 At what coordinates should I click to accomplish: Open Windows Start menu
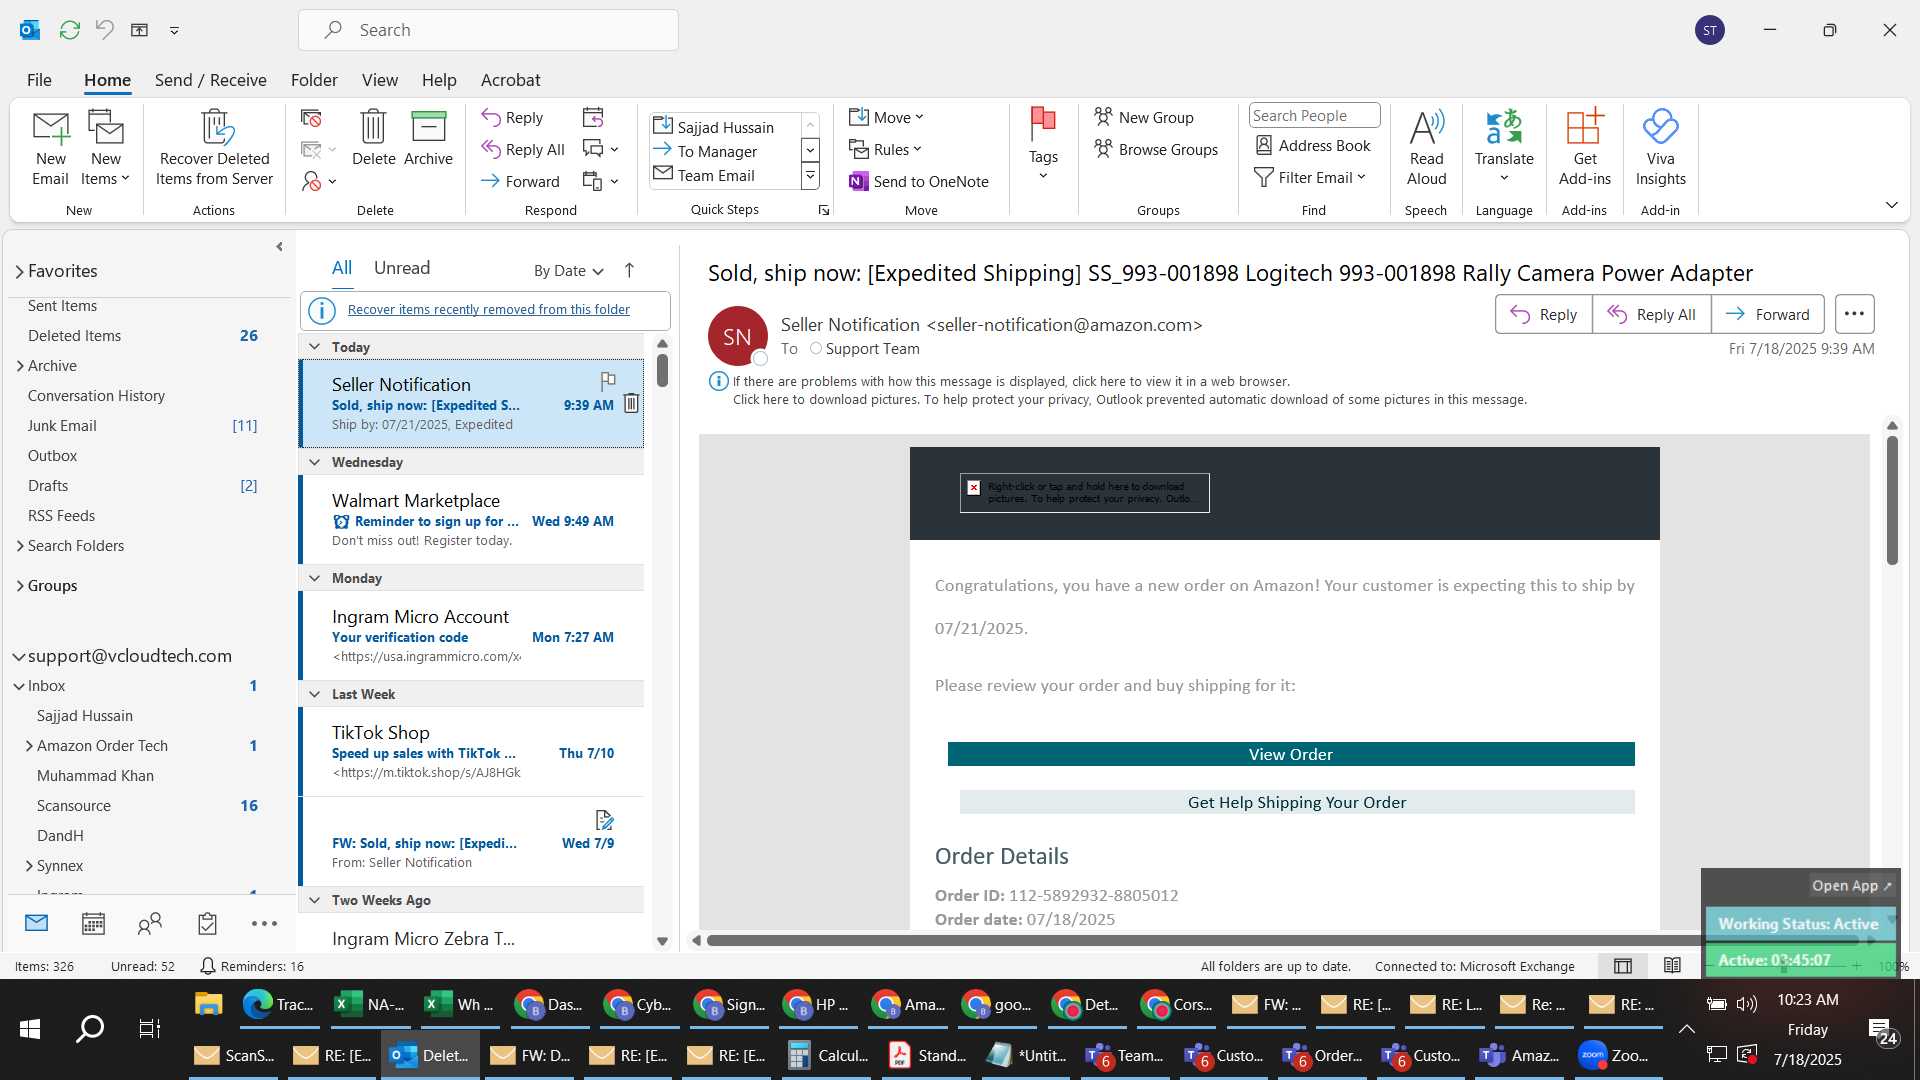(30, 1028)
